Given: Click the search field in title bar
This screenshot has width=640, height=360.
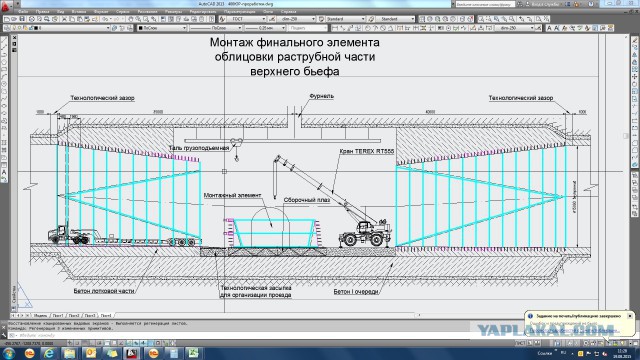Looking at the screenshot, I should (484, 4).
